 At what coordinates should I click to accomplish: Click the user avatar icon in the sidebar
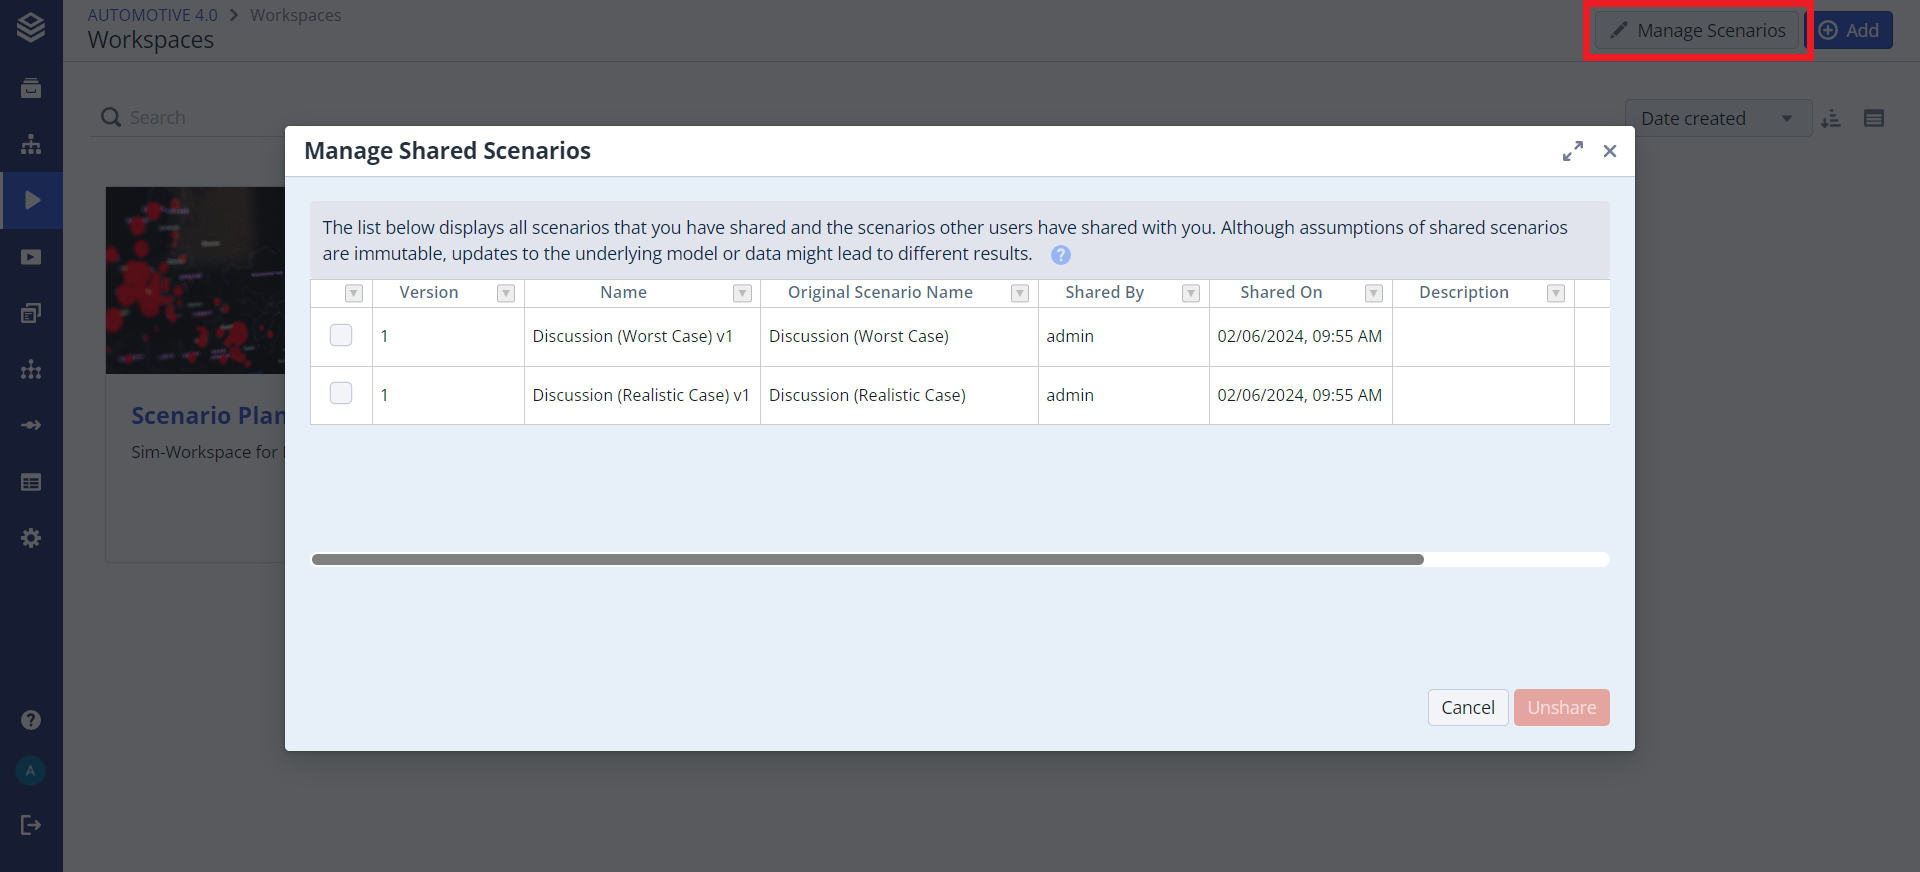(x=31, y=771)
